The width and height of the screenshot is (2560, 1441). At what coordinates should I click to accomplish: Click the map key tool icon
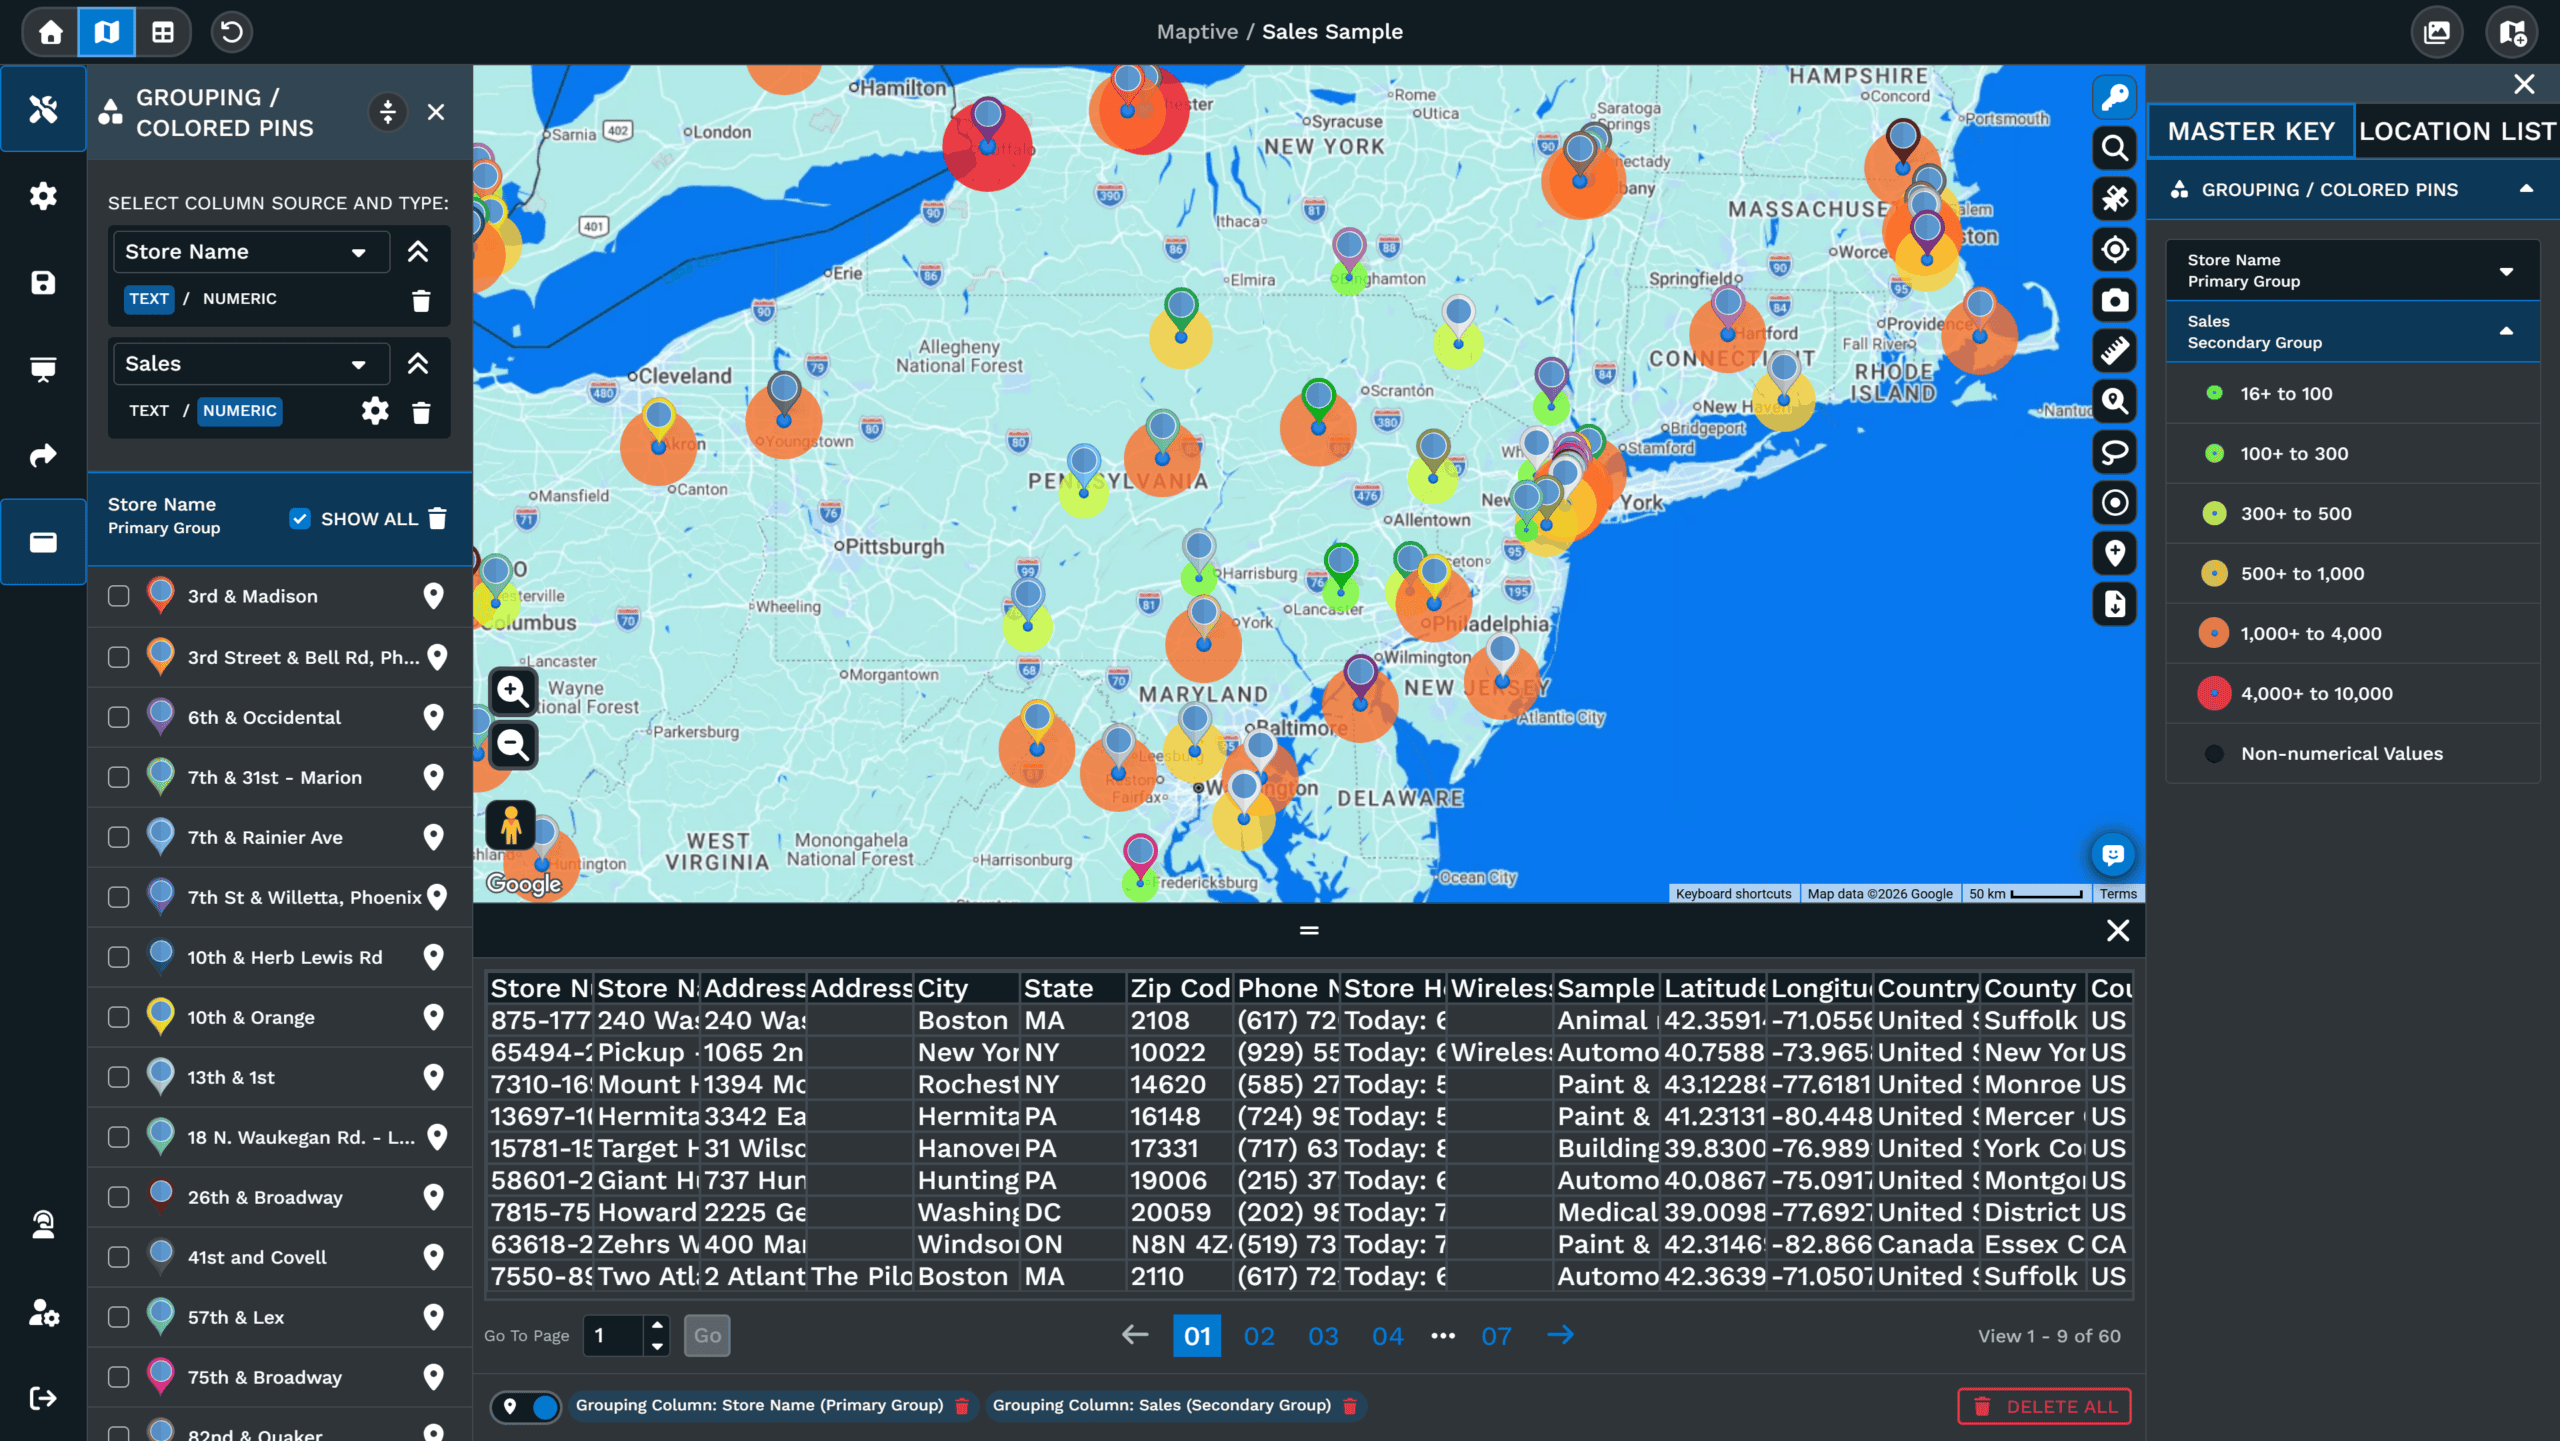pyautogui.click(x=2114, y=97)
